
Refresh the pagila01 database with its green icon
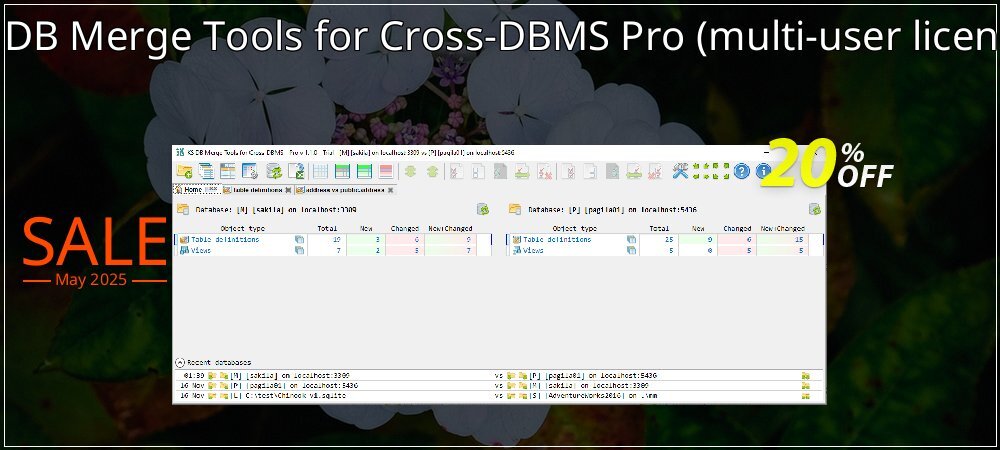pyautogui.click(x=814, y=209)
